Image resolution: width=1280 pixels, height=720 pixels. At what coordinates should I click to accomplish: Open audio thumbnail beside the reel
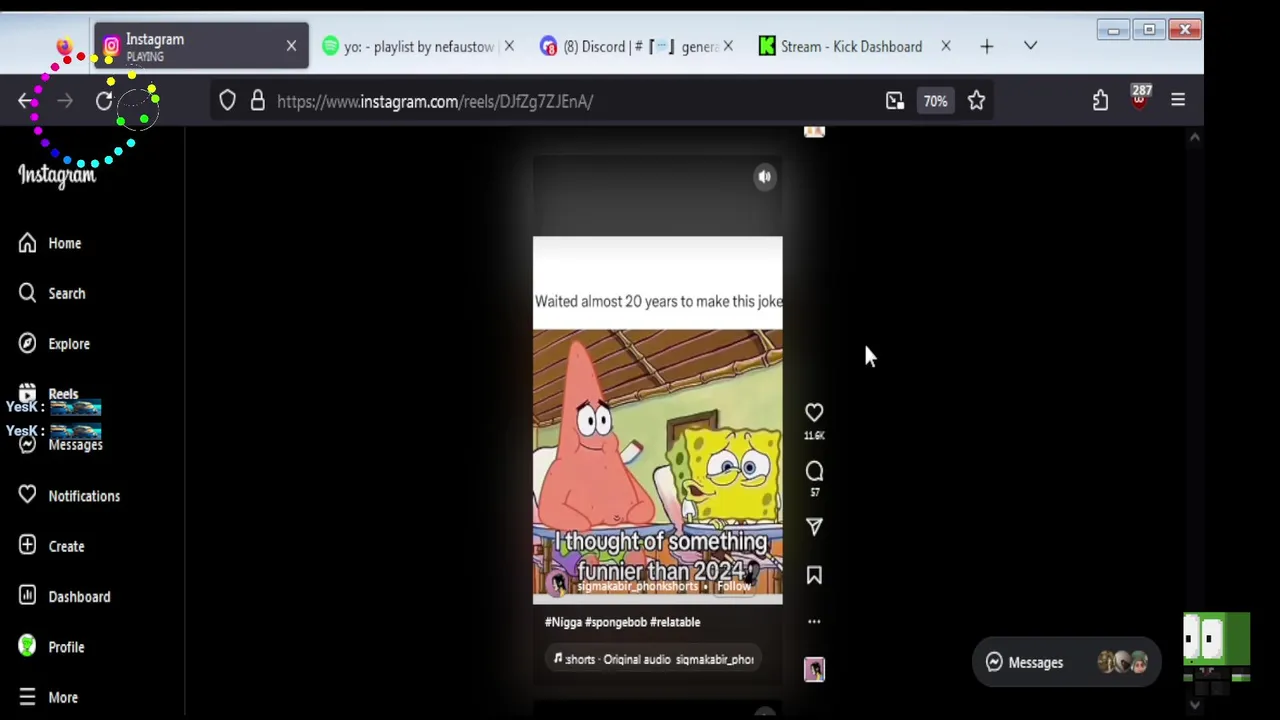pyautogui.click(x=814, y=669)
